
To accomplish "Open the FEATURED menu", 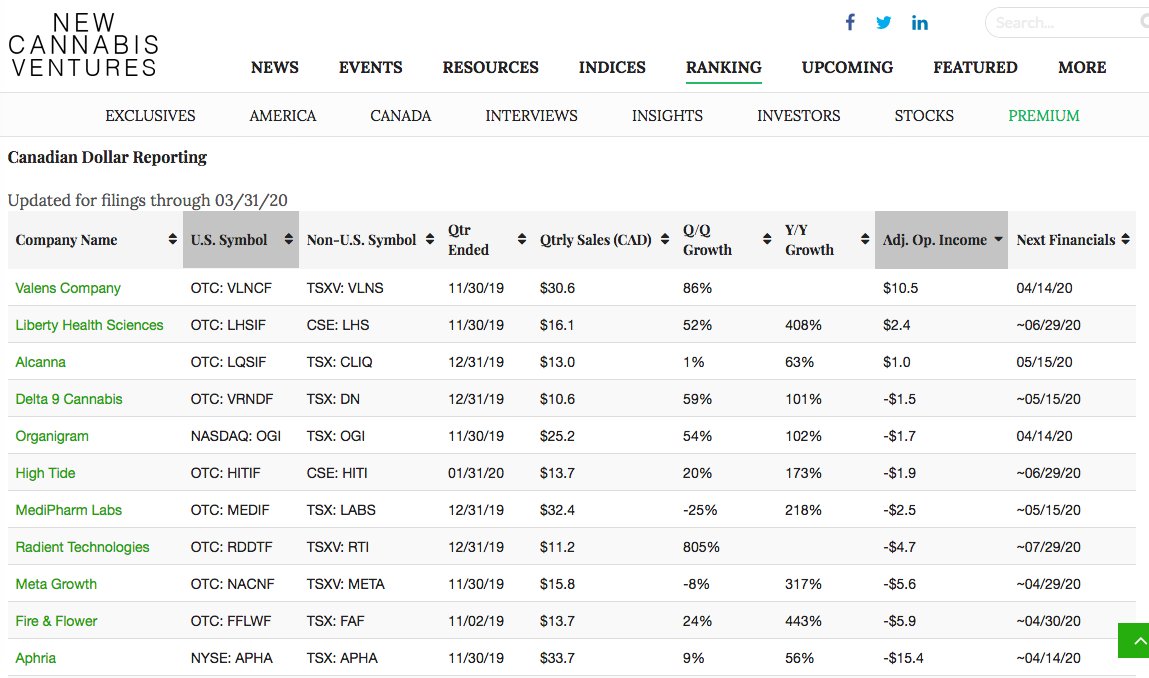I will [x=975, y=67].
